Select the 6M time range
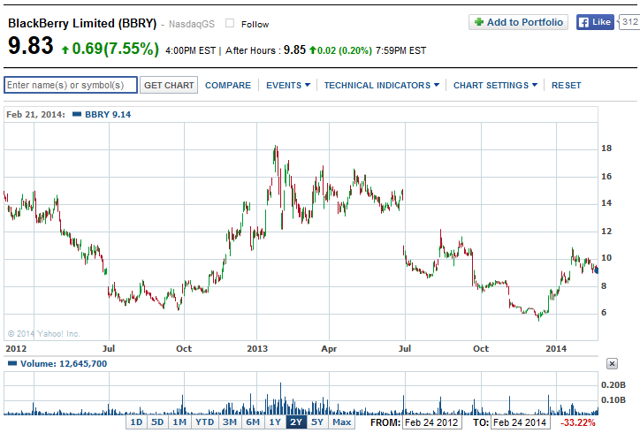640x433 pixels. click(x=253, y=422)
